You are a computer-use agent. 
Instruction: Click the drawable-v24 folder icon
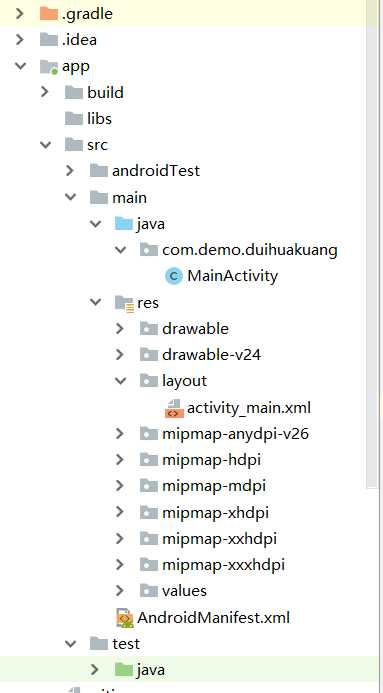click(149, 354)
